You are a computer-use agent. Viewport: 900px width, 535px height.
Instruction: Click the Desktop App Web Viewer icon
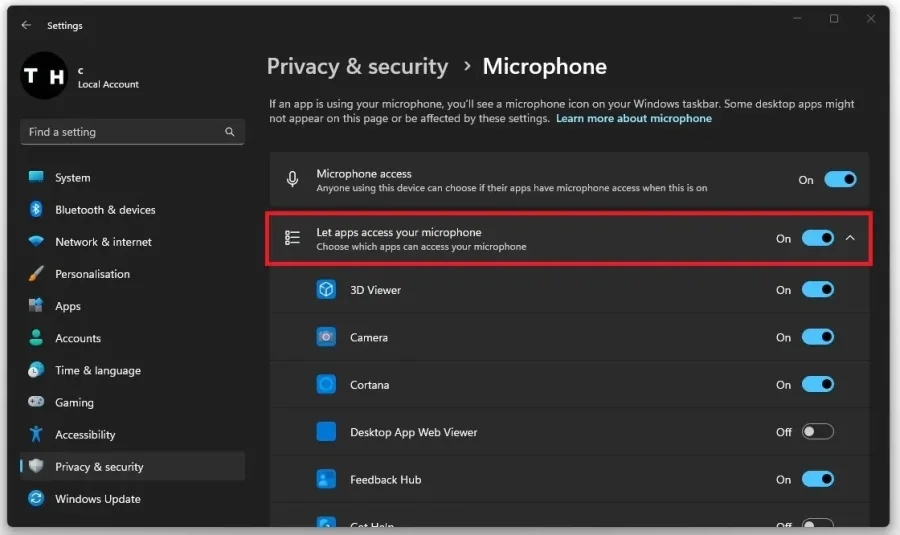click(x=326, y=432)
